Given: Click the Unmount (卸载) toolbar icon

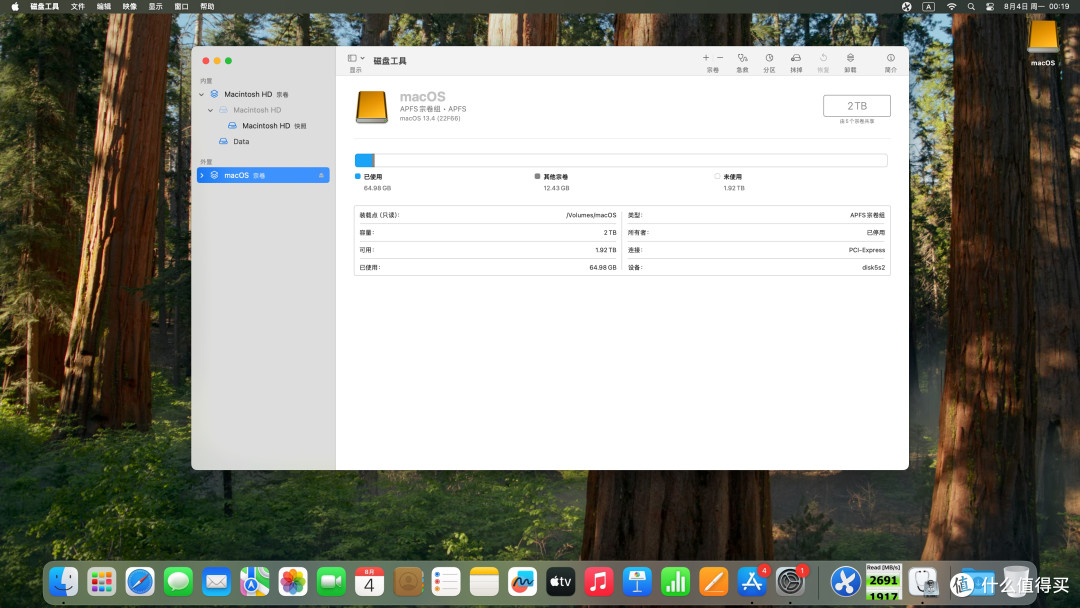Looking at the screenshot, I should [x=850, y=58].
